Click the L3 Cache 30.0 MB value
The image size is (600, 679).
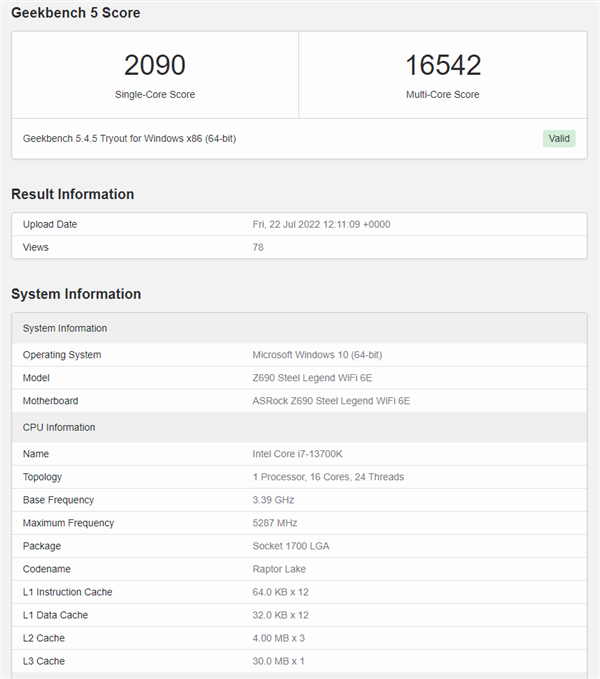[x=279, y=661]
